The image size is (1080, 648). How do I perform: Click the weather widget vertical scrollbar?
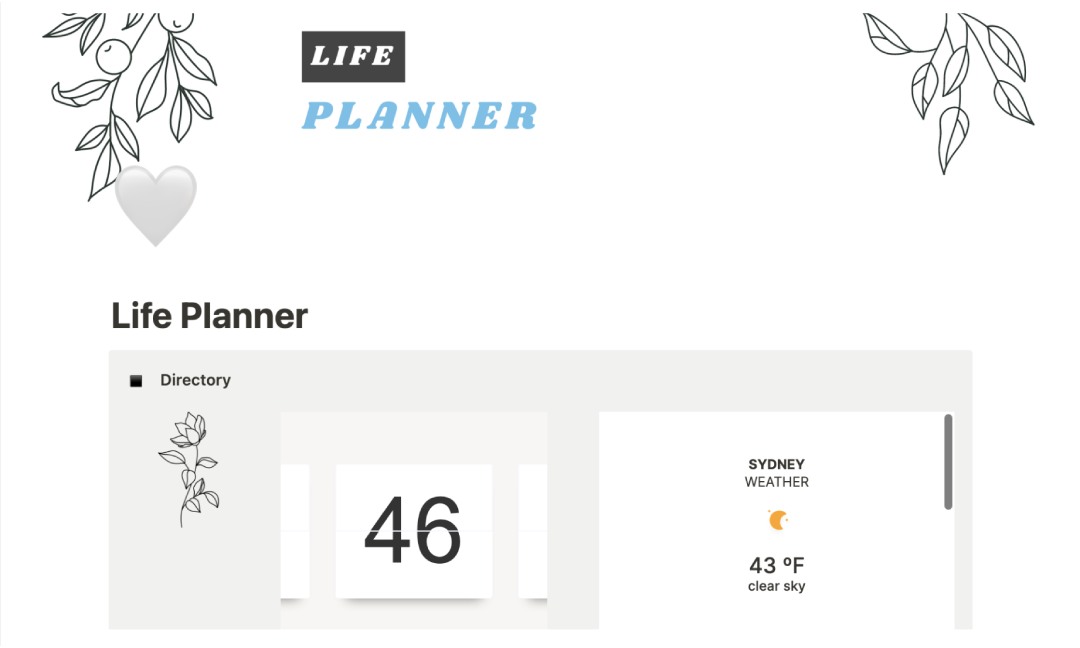pos(948,462)
